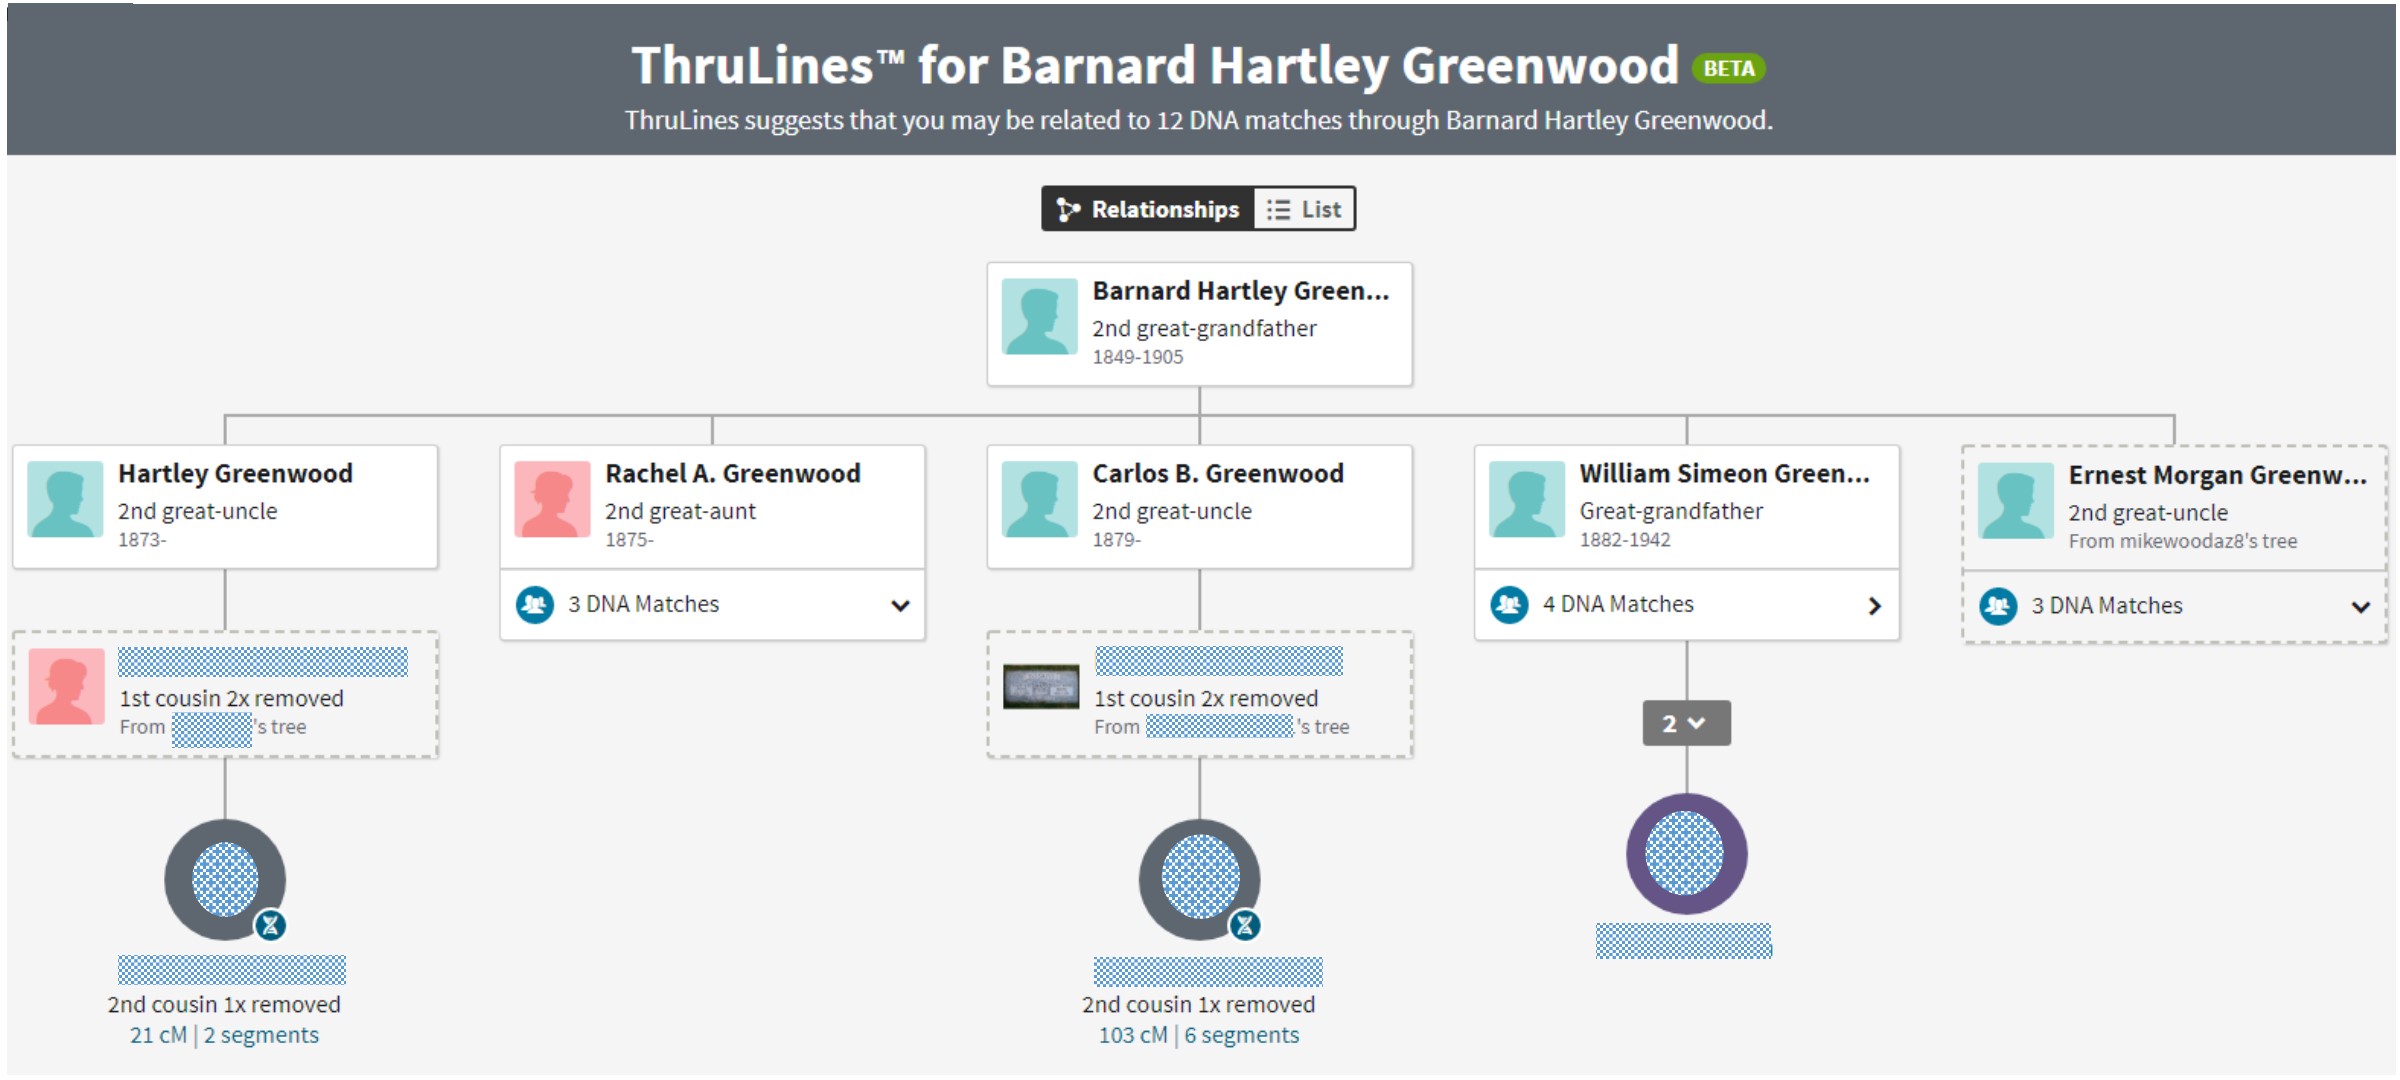Open gravestone photo under Carlos B. Greenwood
Image resolution: width=2400 pixels, height=1080 pixels.
coord(1041,686)
